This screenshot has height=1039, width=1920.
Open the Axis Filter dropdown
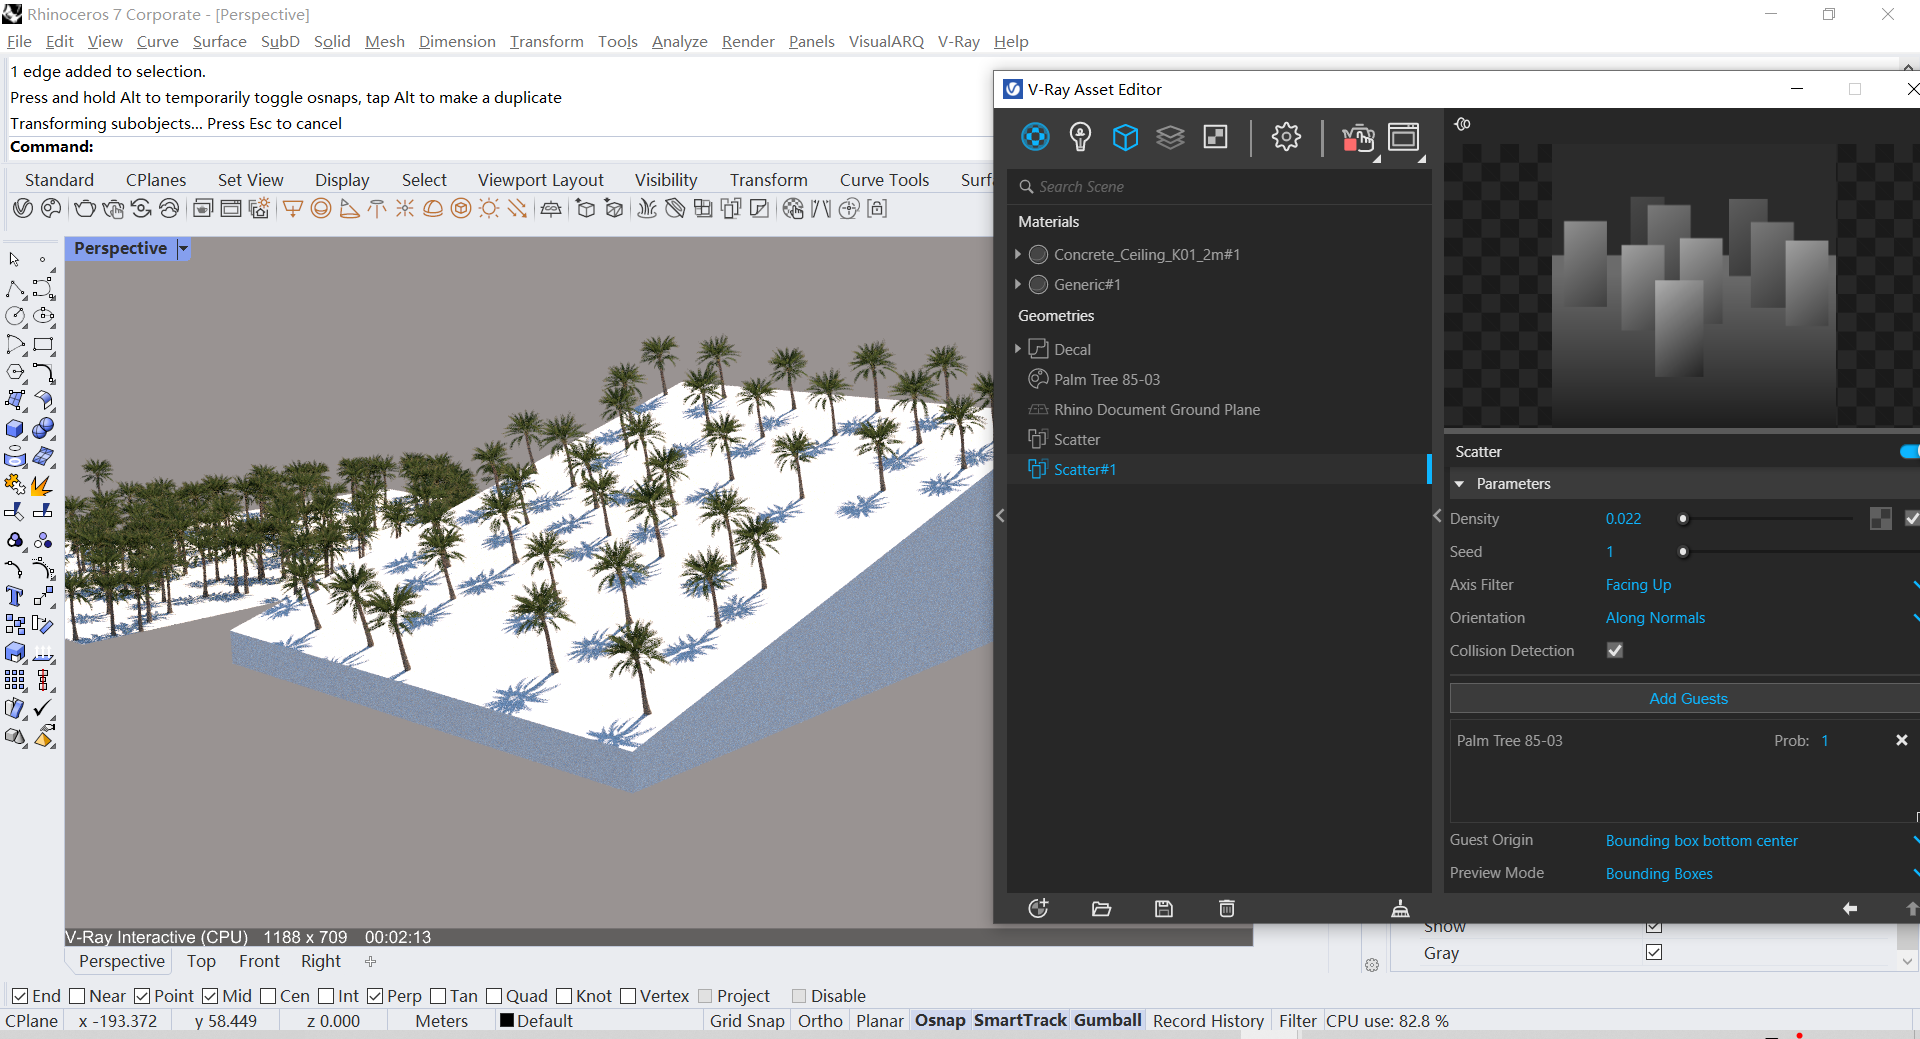click(1760, 585)
